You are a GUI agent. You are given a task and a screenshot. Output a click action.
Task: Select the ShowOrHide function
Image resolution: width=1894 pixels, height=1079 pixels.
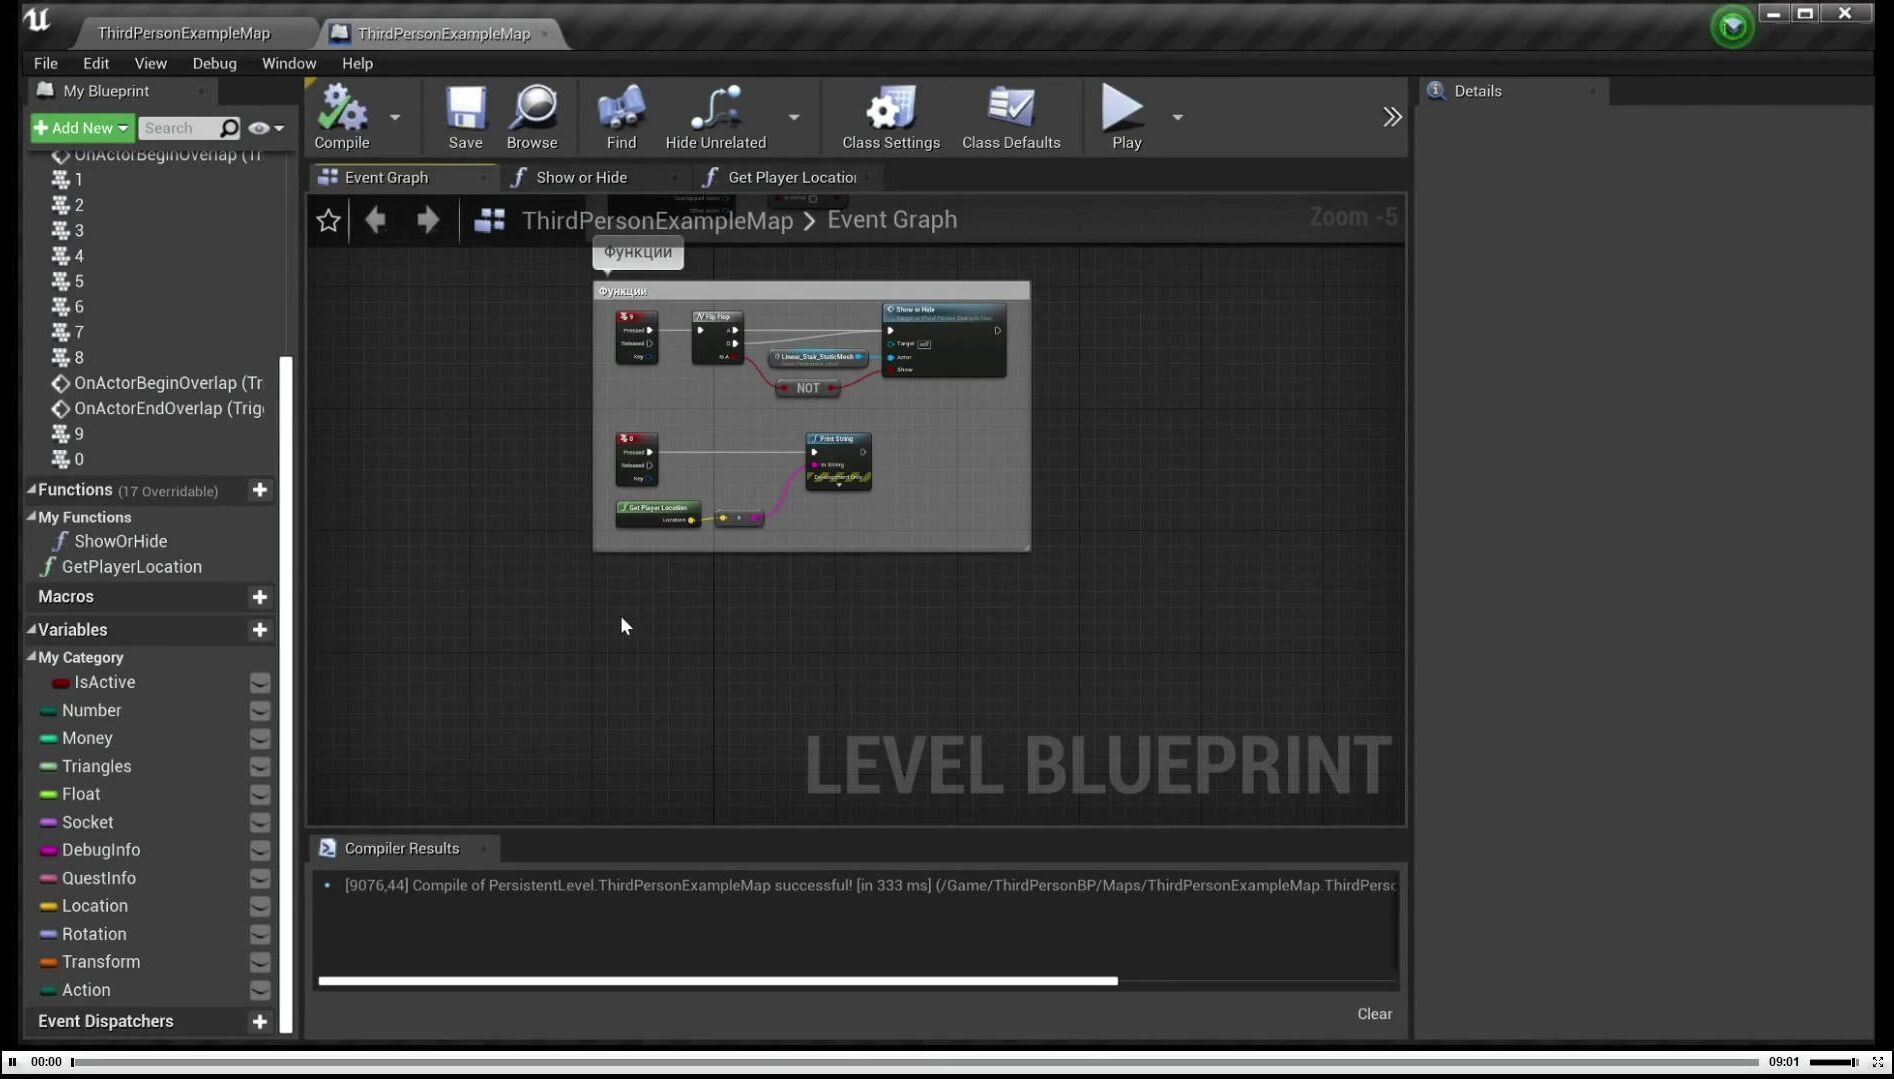coord(120,541)
